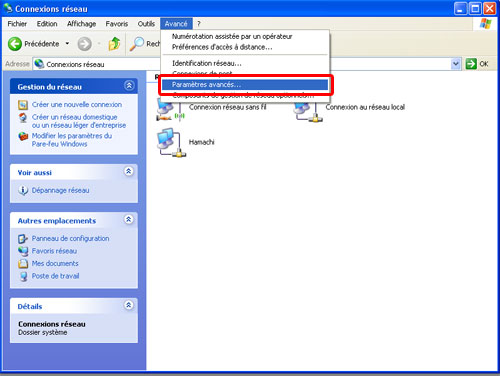The width and height of the screenshot is (500, 376).
Task: Open Panneau de configuration link
Action: tap(70, 239)
